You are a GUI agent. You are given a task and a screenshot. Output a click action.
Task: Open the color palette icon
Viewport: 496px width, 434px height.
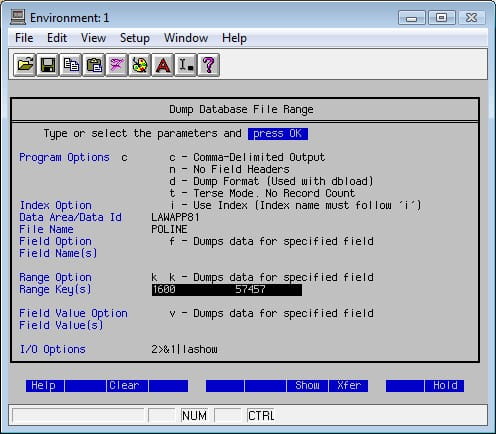[140, 65]
